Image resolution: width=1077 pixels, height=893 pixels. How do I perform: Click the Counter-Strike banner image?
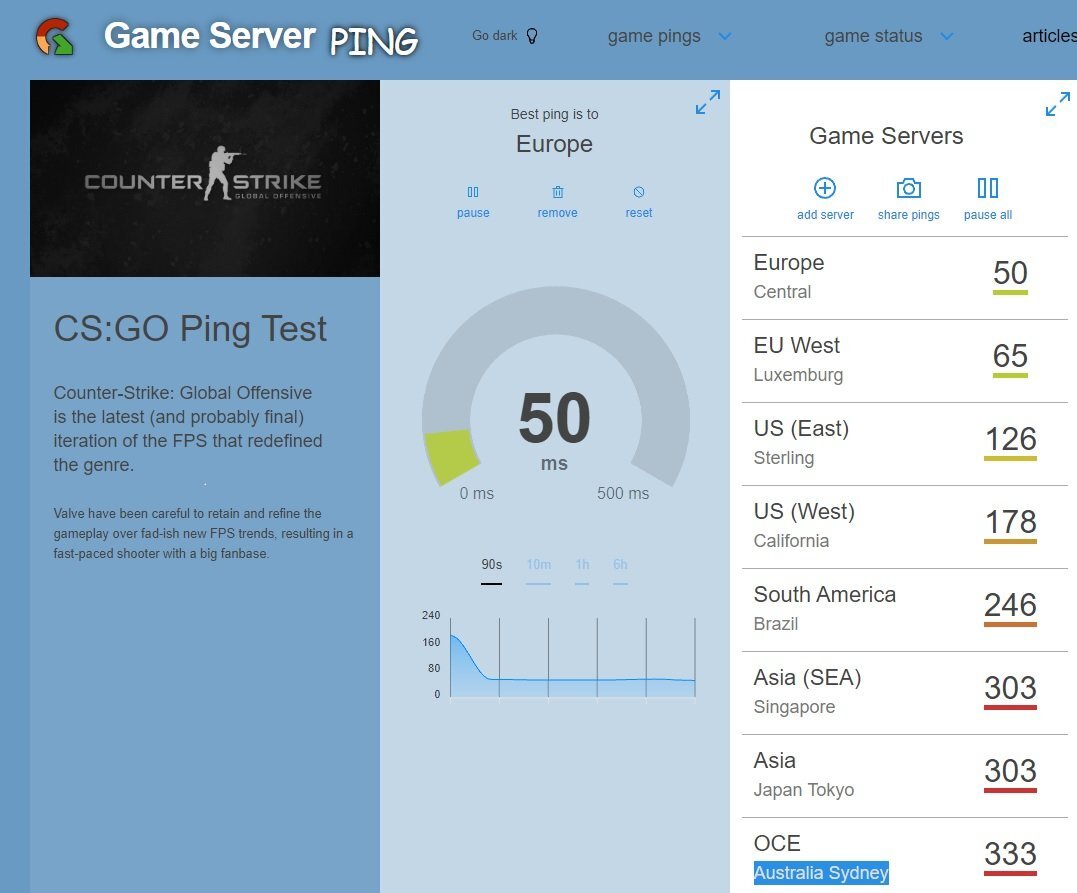[205, 179]
